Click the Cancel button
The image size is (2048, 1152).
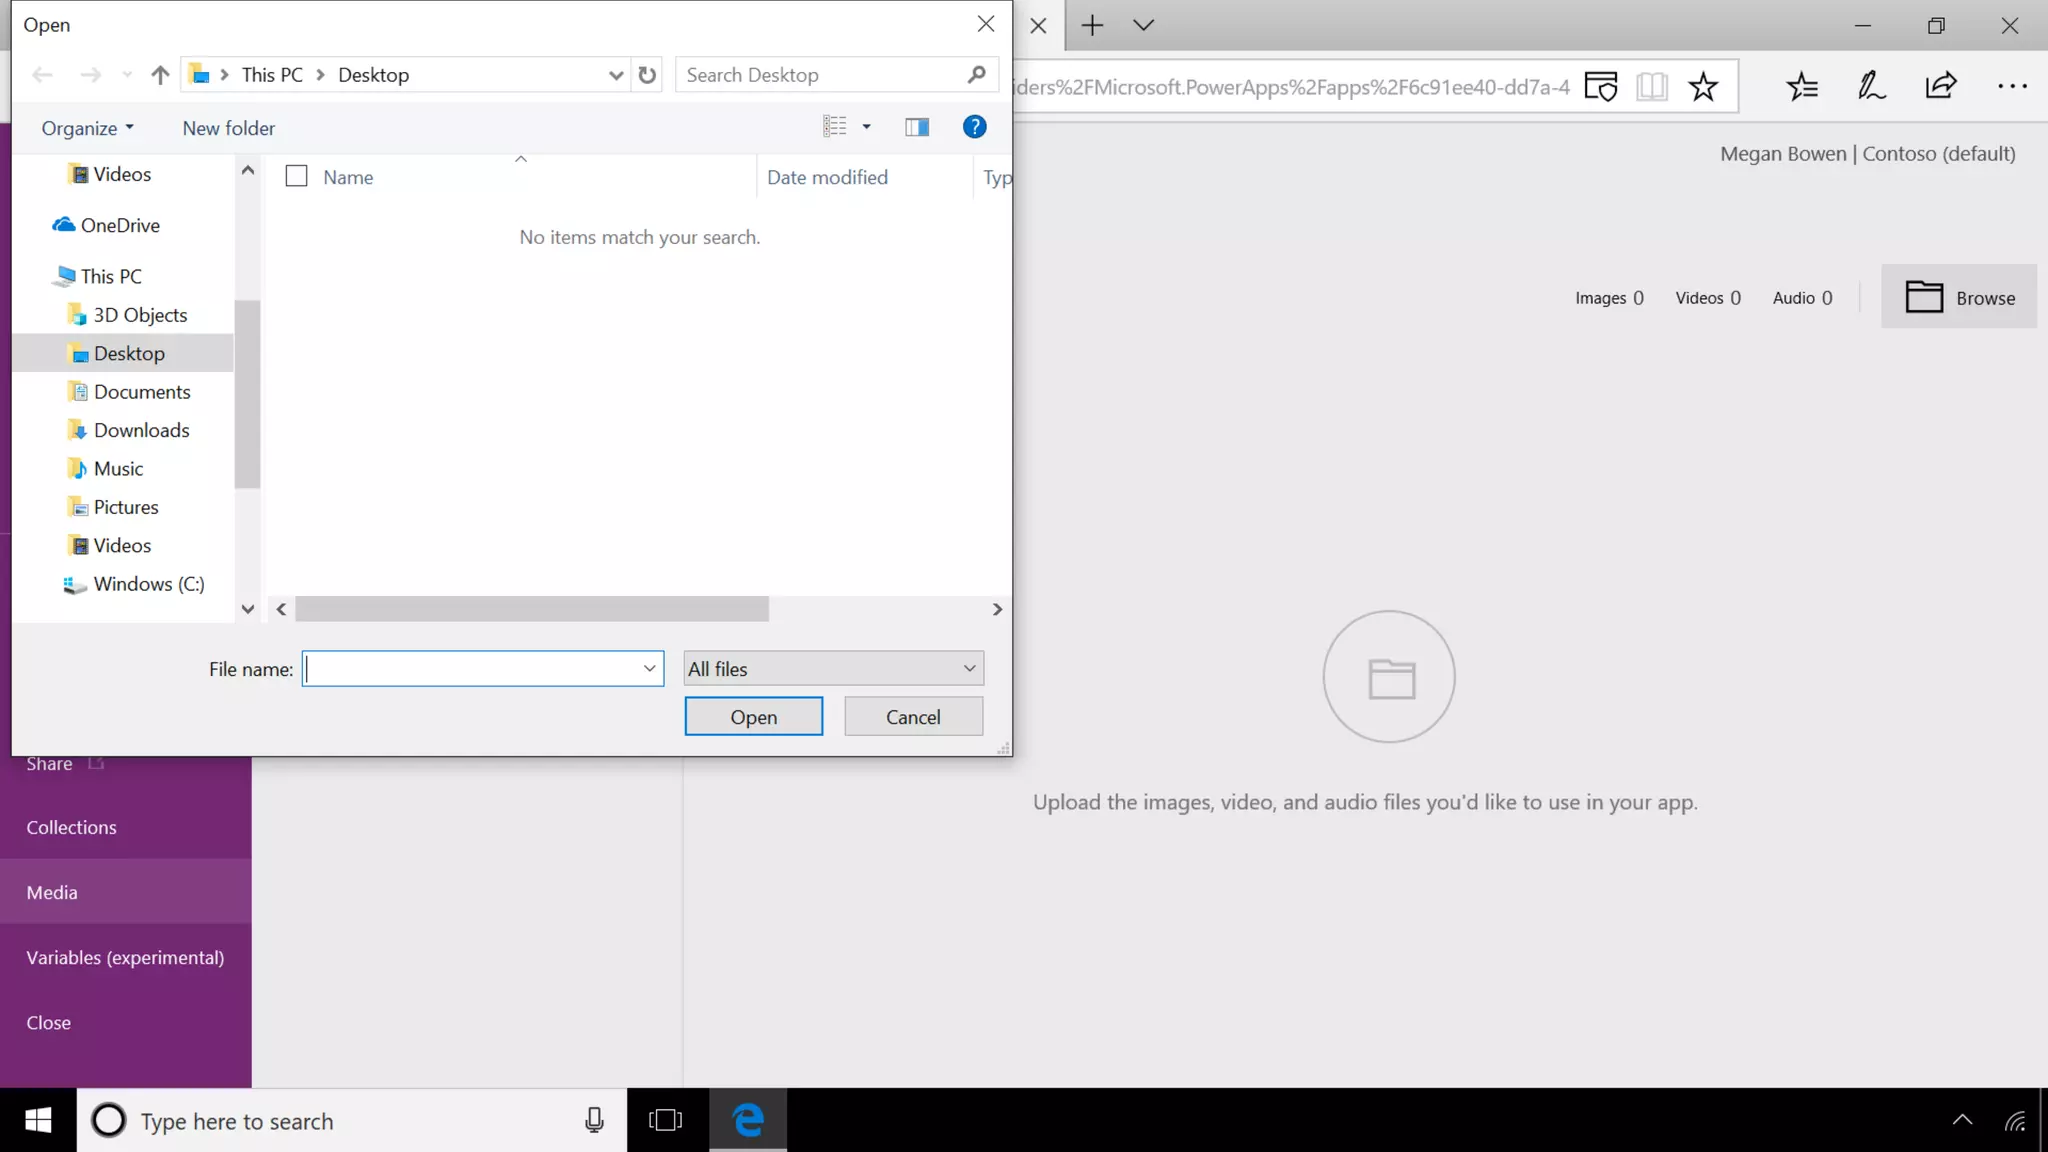(913, 717)
